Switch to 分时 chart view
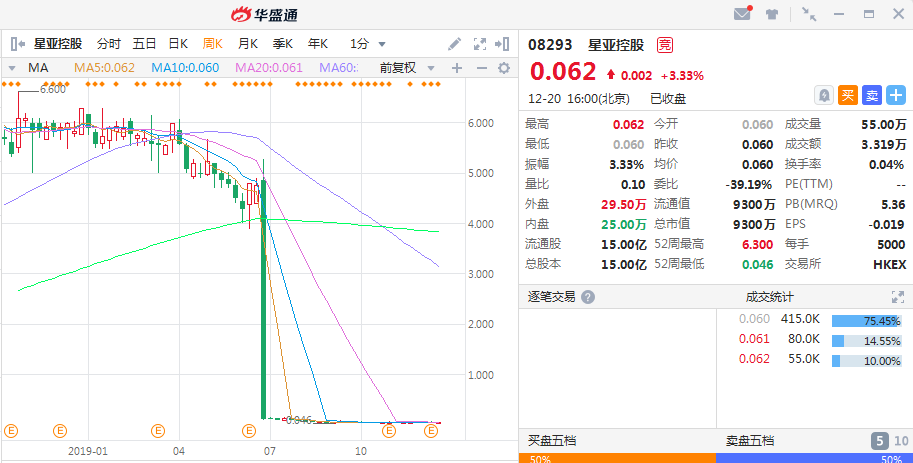Viewport: 913px width, 463px height. pos(109,44)
